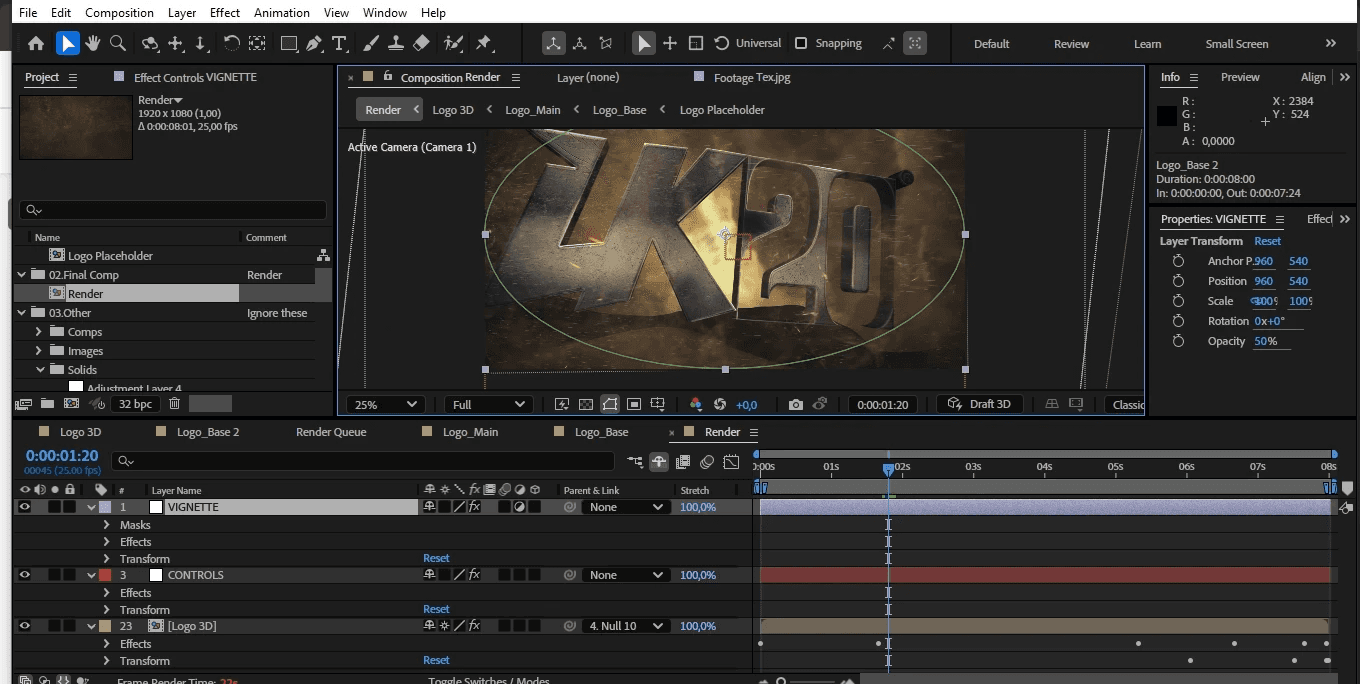Toggle visibility of CONTROLS layer
This screenshot has width=1360, height=684.
point(25,575)
